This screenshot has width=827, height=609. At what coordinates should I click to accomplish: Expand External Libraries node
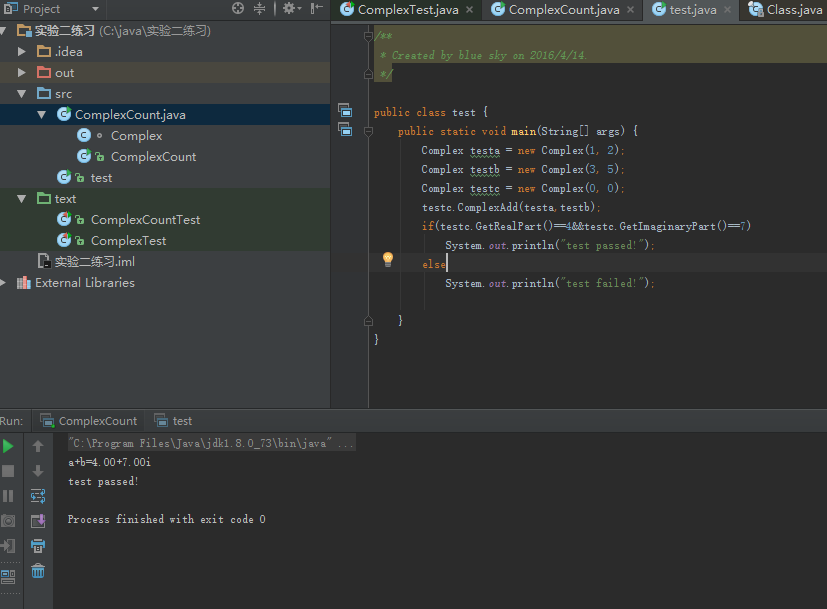pyautogui.click(x=3, y=283)
